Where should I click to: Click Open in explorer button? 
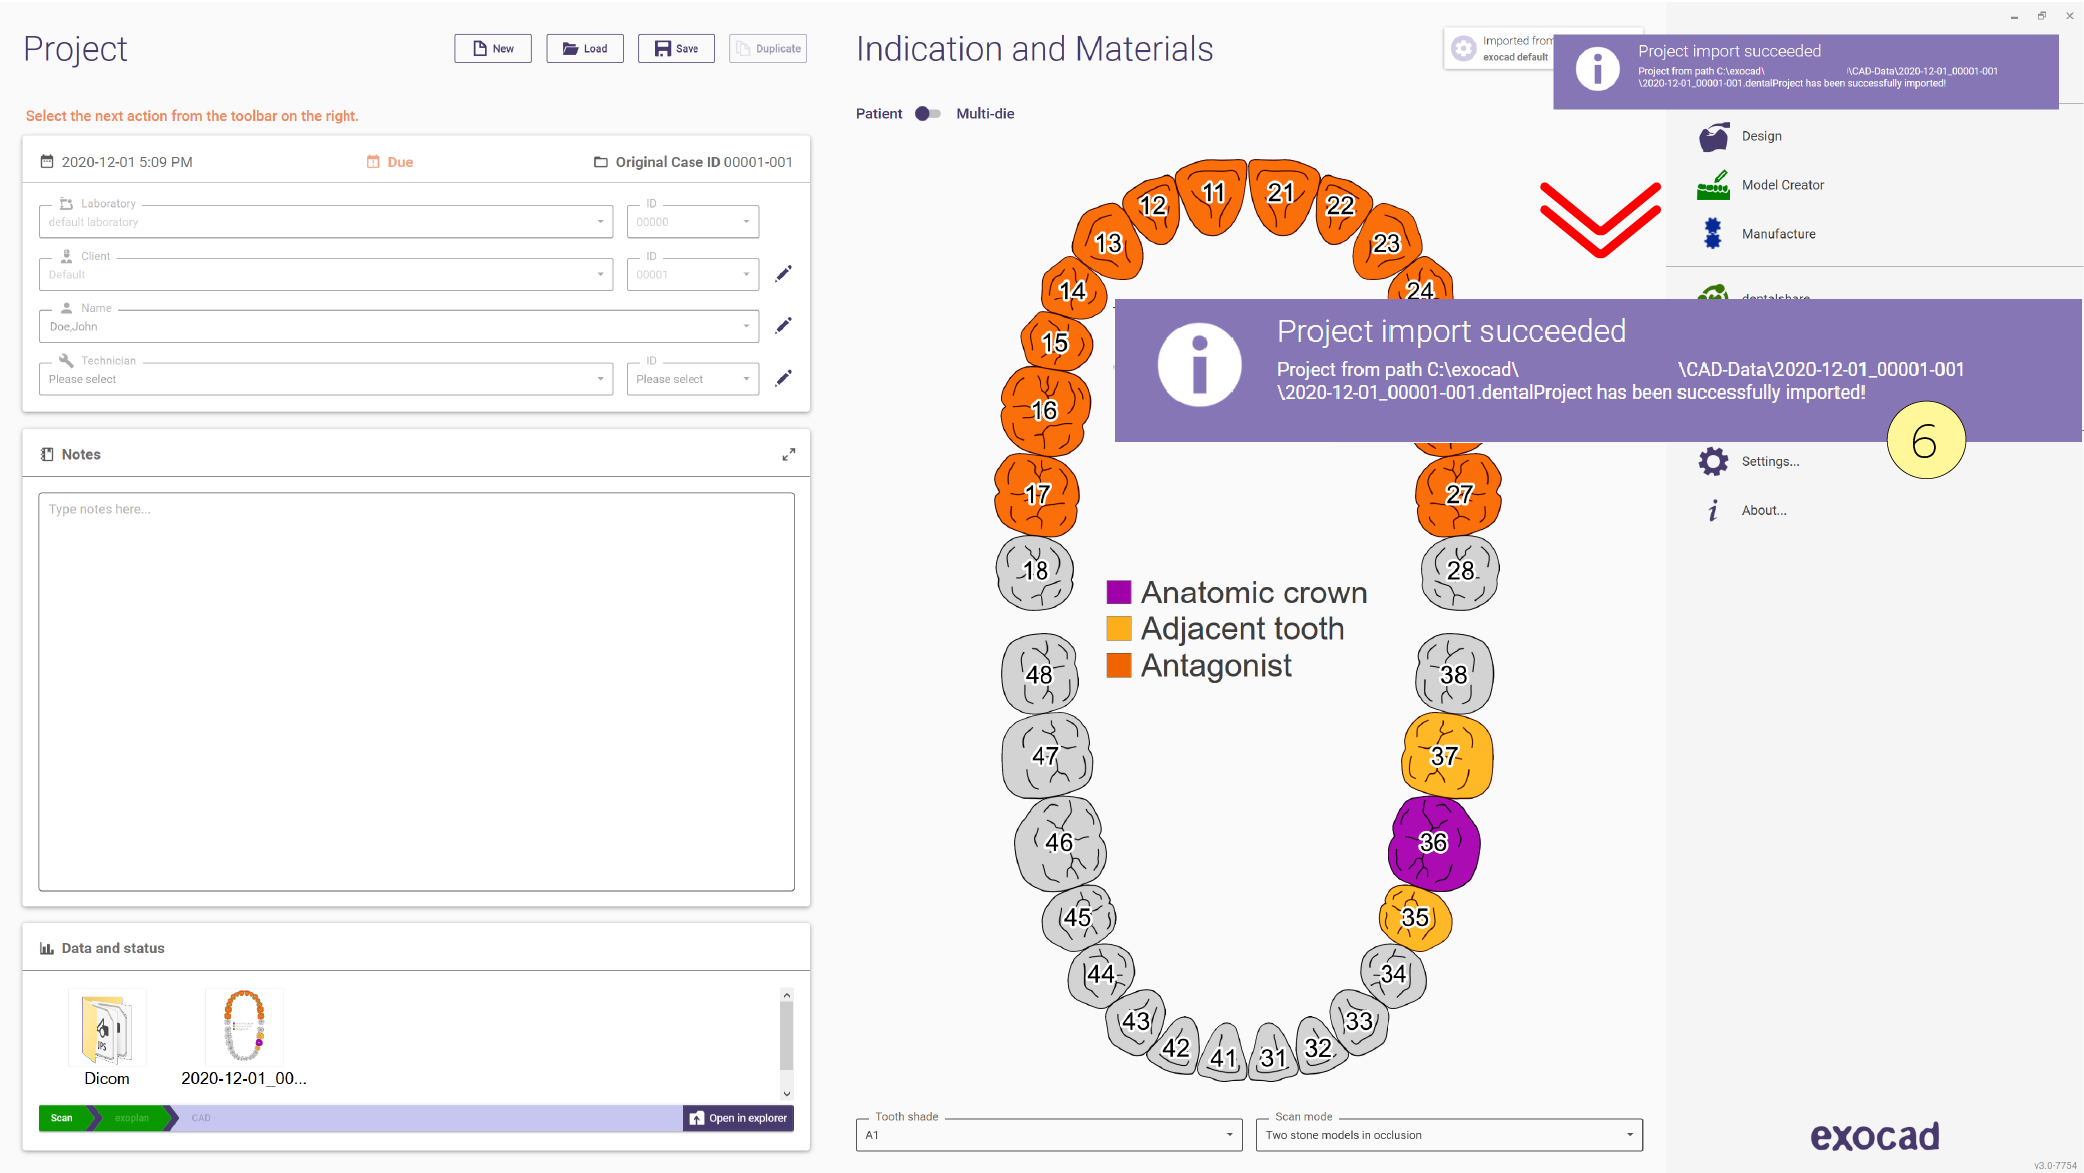point(738,1118)
